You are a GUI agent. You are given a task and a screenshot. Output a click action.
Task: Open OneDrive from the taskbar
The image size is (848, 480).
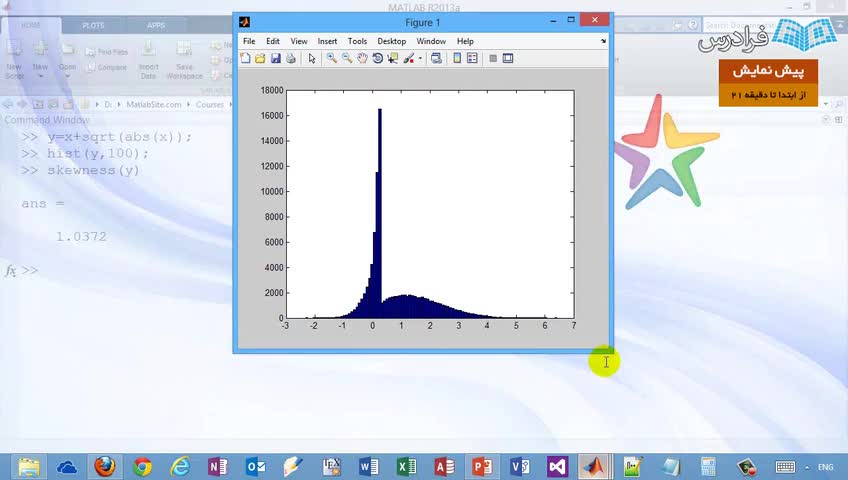[x=67, y=467]
